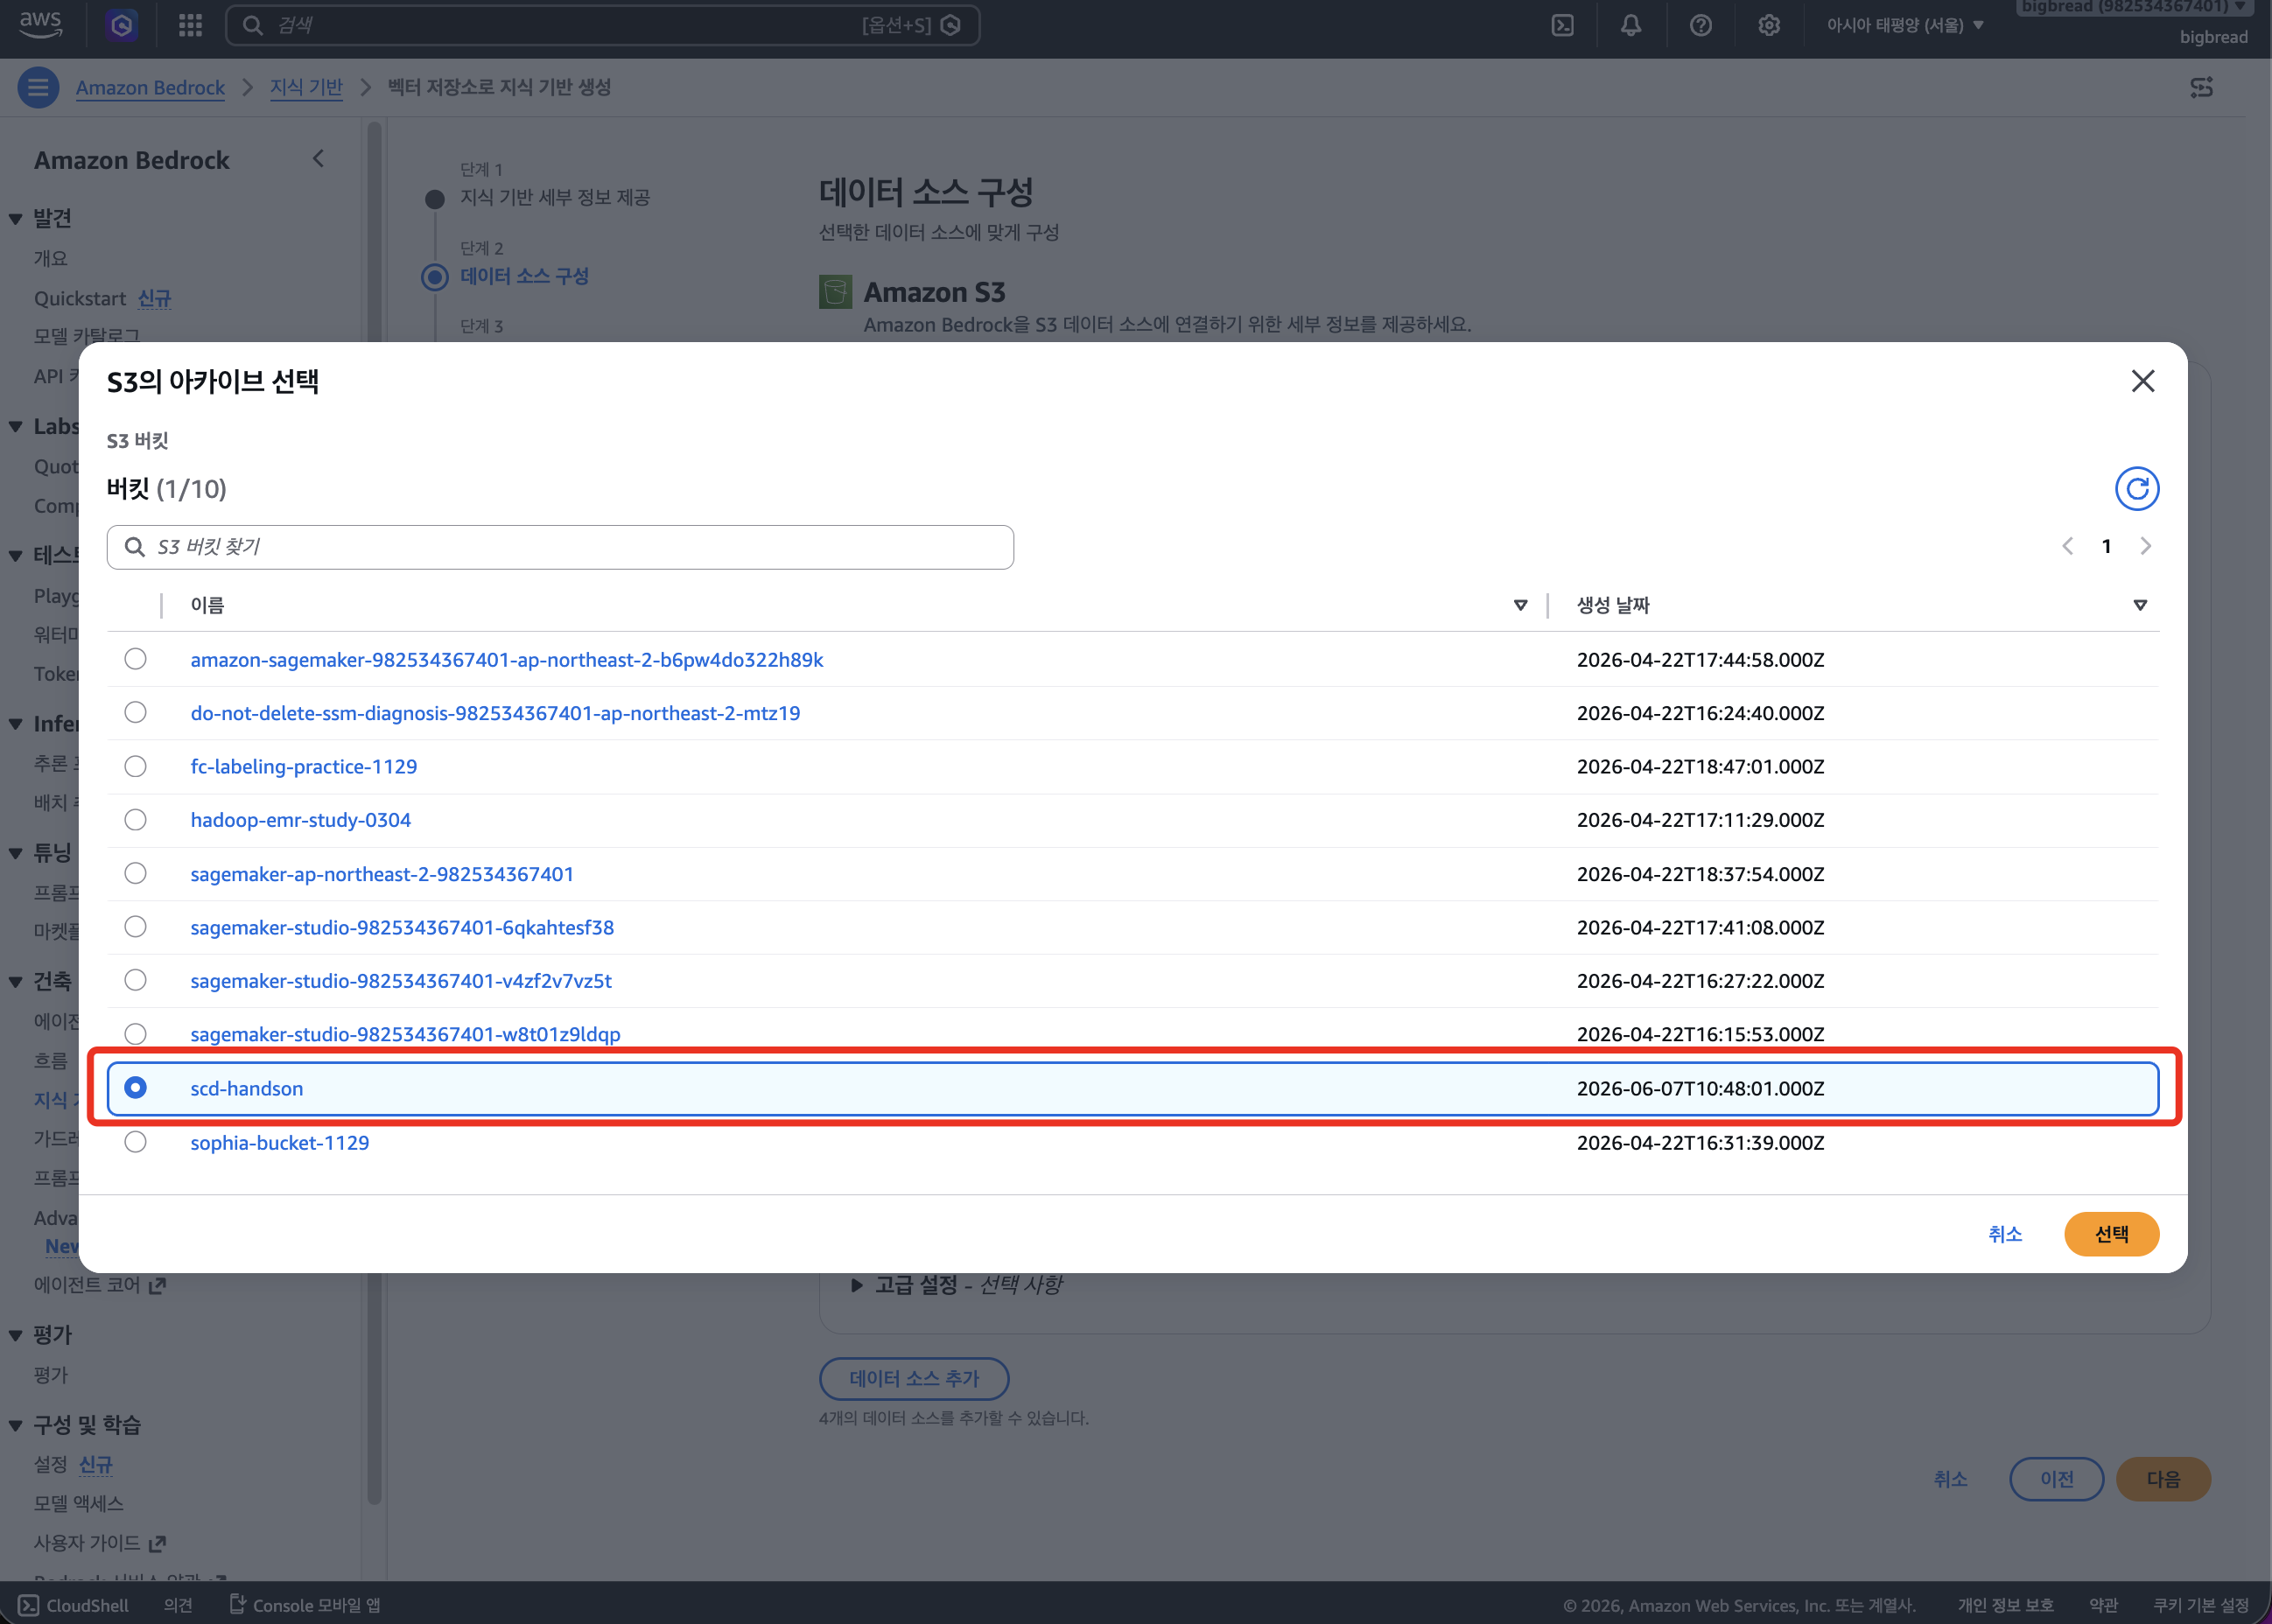Screen dimensions: 2272x1624
Task: Select the sophia-bucket-1129 radio button
Action: point(135,1142)
